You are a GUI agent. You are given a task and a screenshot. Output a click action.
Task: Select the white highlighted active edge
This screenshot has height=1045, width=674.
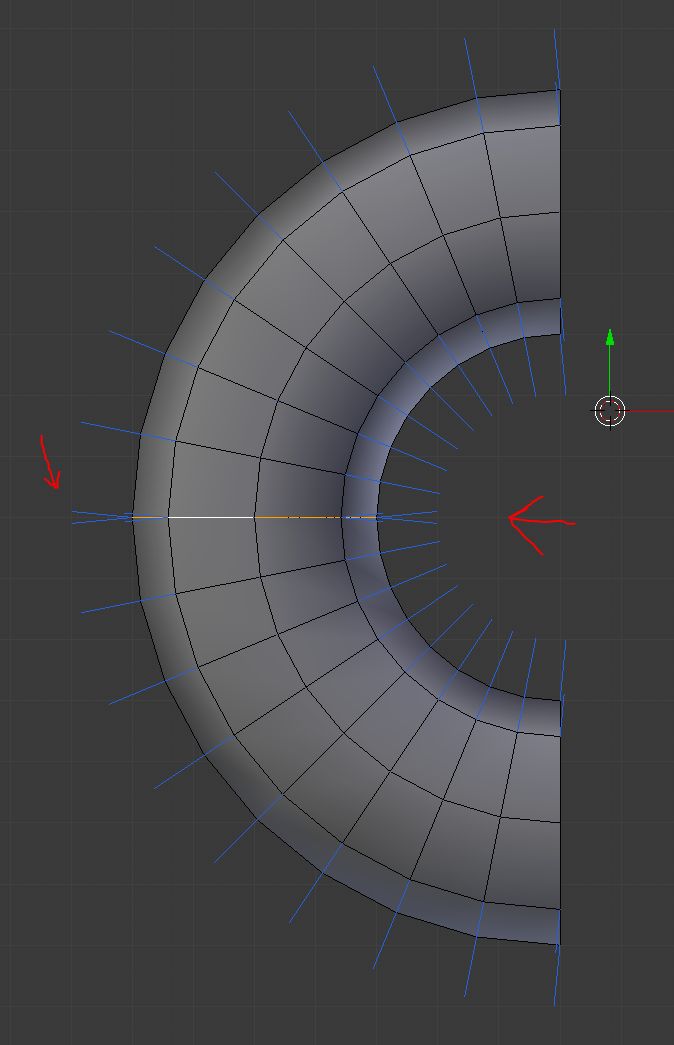click(x=211, y=517)
